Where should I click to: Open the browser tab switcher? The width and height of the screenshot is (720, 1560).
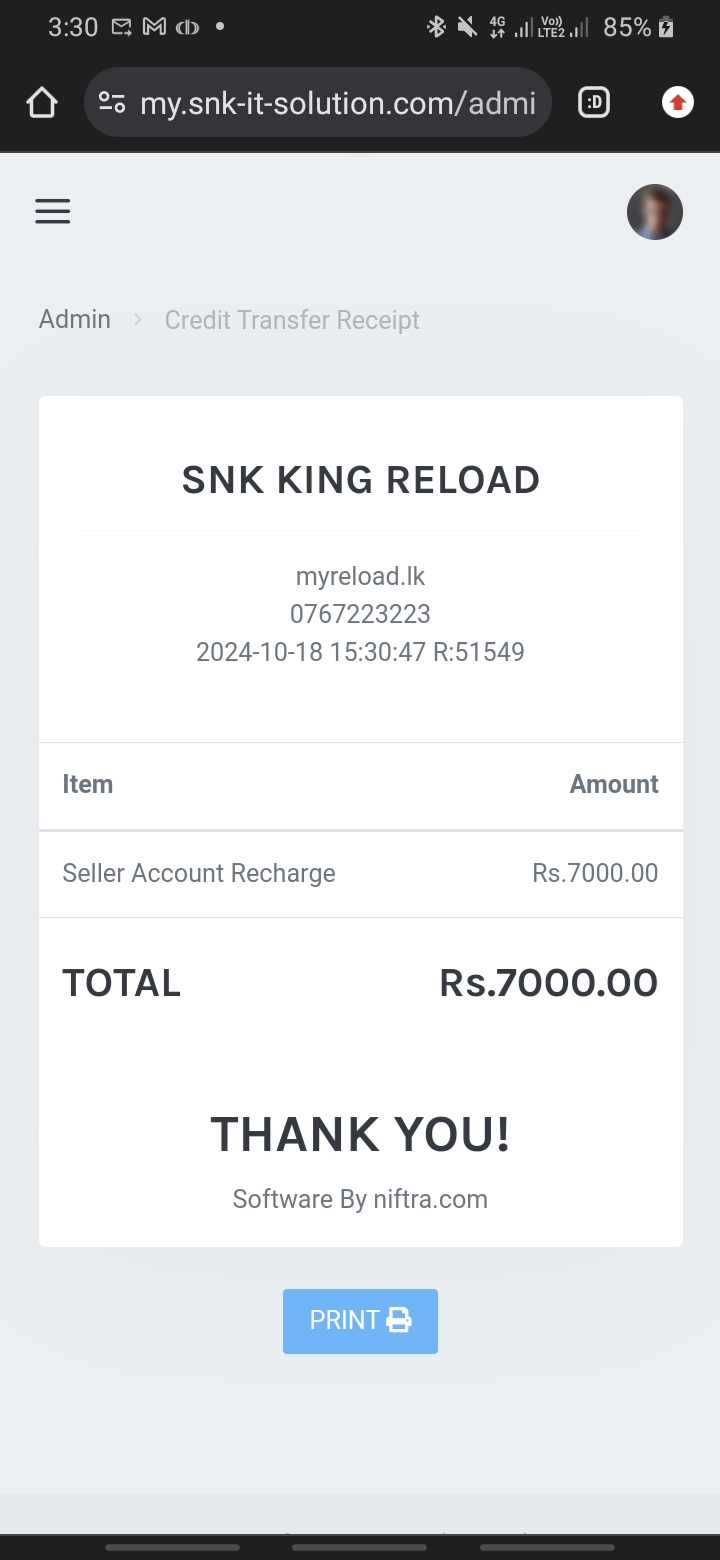(x=594, y=102)
